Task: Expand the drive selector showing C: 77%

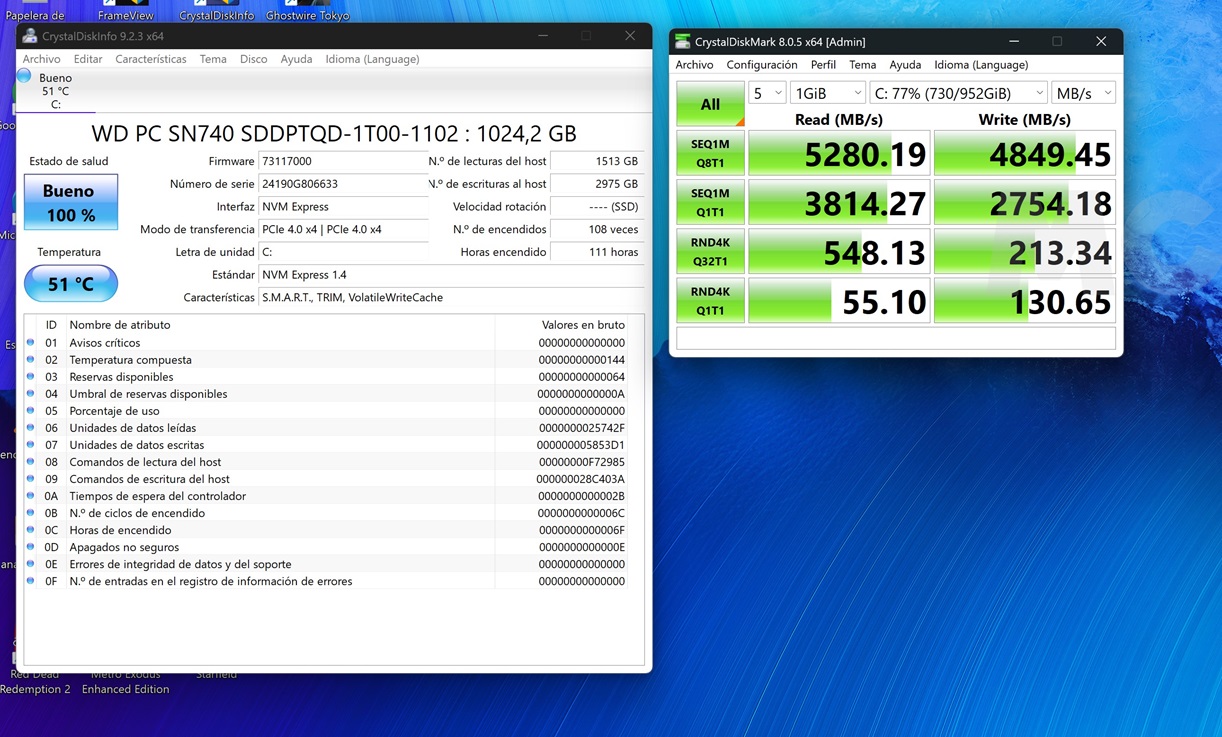Action: click(x=957, y=93)
